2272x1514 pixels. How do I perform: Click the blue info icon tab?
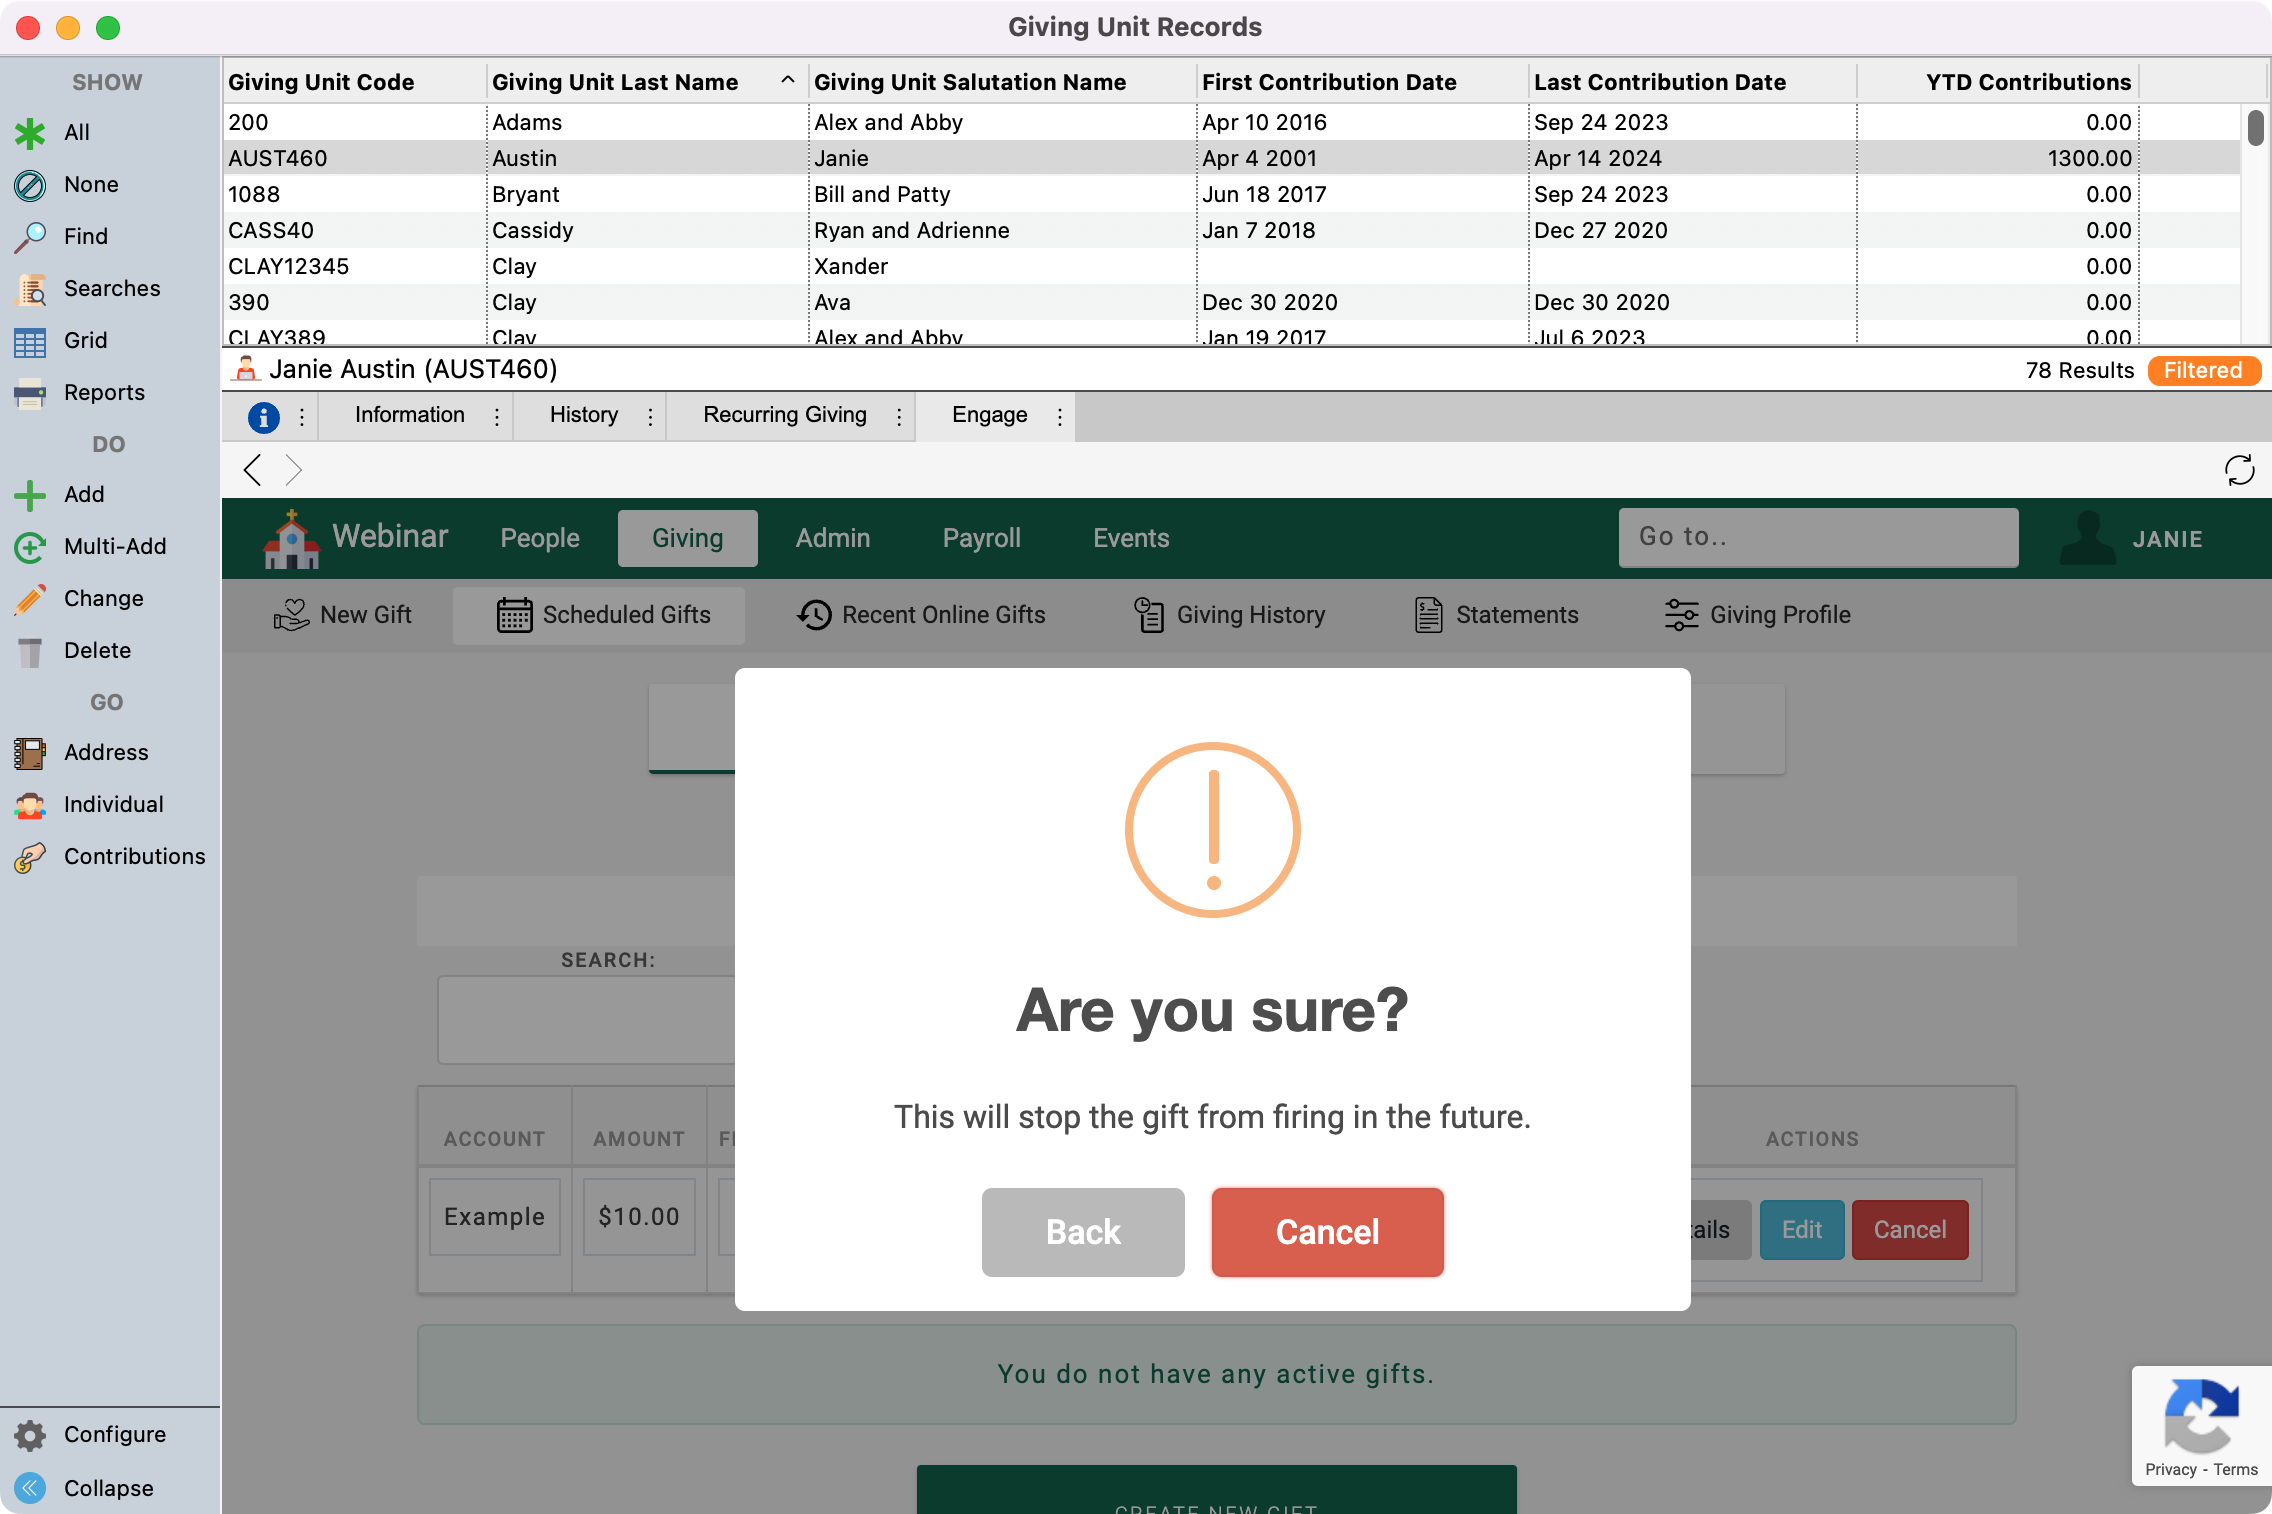click(x=263, y=417)
